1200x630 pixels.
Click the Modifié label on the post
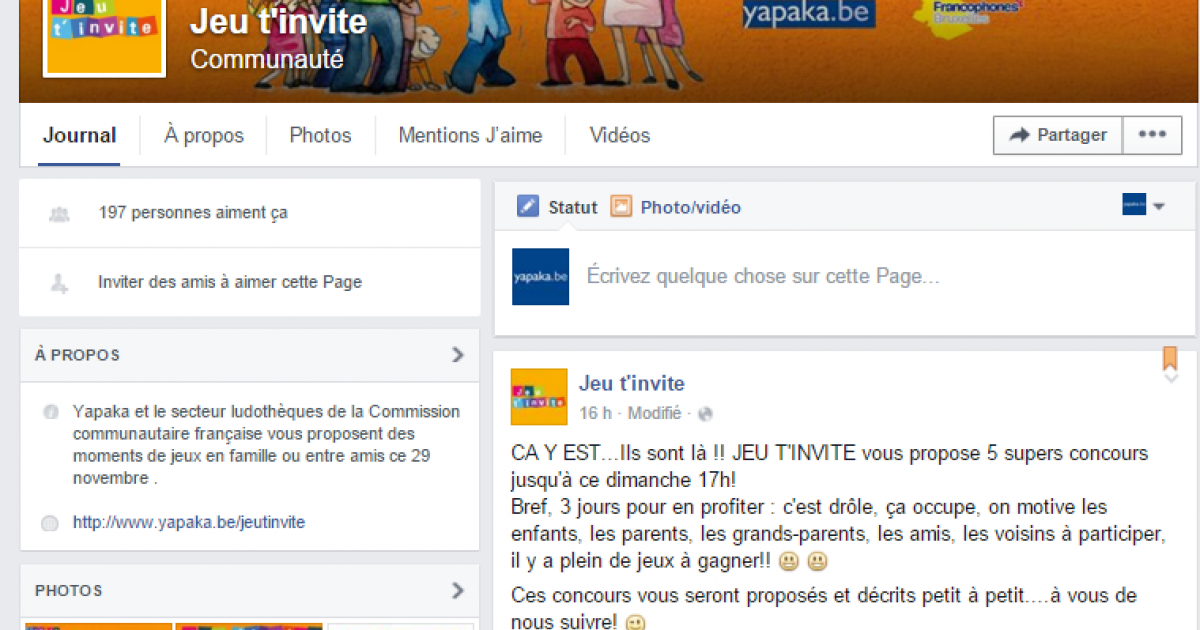[x=654, y=413]
